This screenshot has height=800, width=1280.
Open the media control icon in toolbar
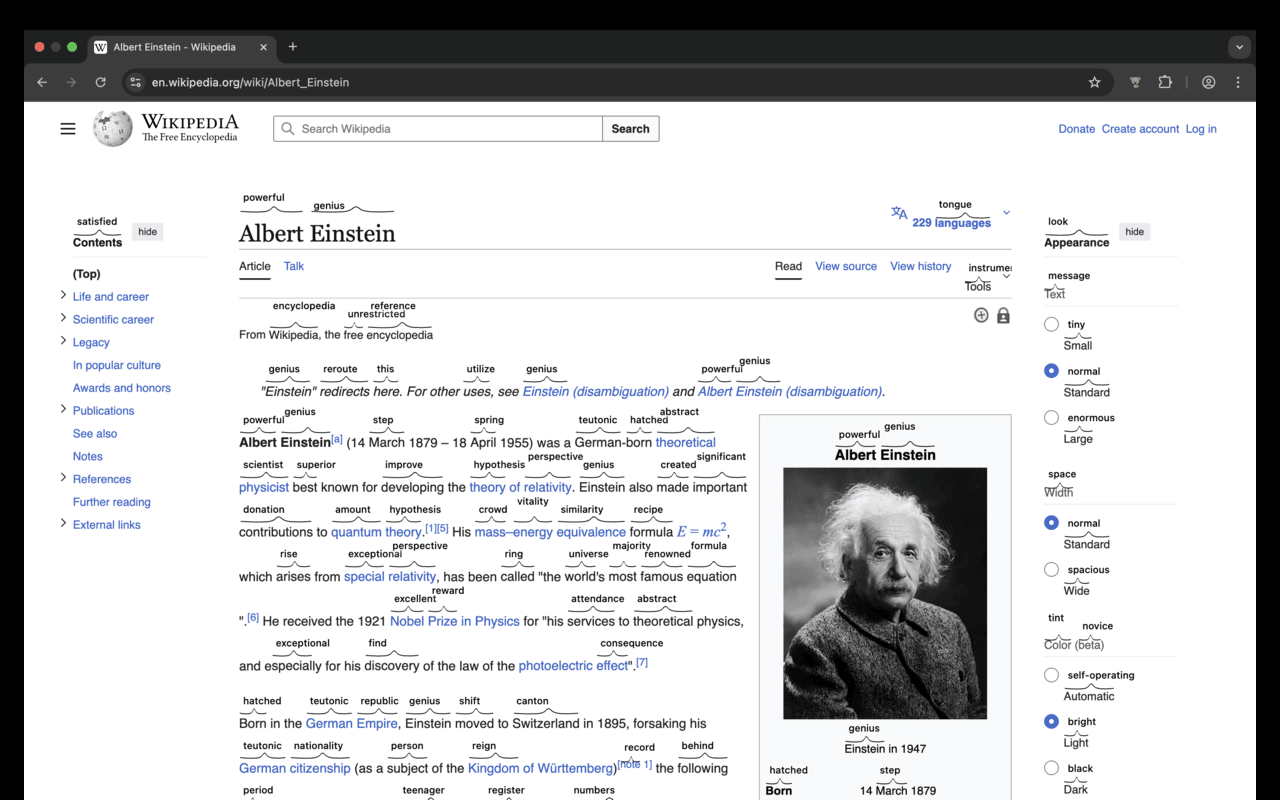click(1135, 82)
